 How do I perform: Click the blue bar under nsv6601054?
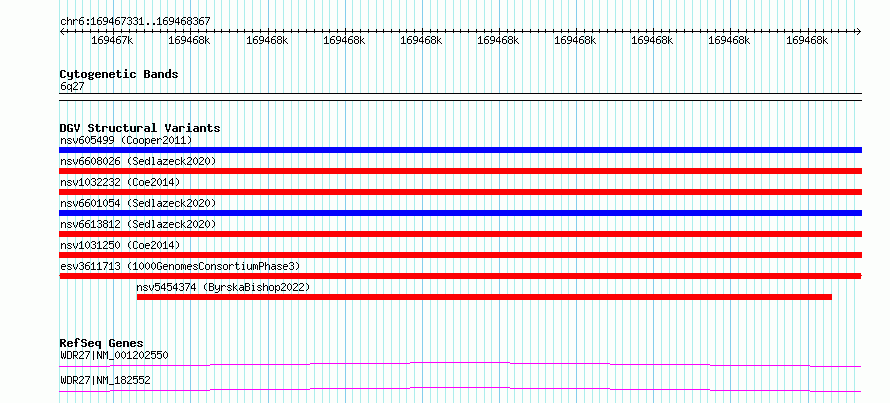point(460,213)
